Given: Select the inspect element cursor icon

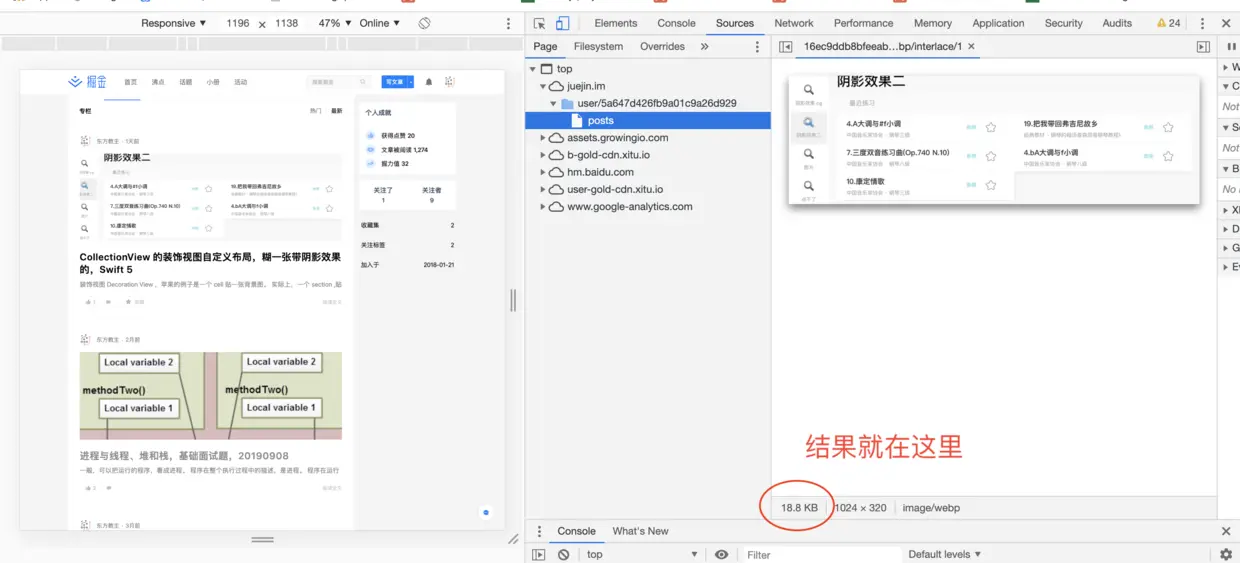Looking at the screenshot, I should [540, 23].
